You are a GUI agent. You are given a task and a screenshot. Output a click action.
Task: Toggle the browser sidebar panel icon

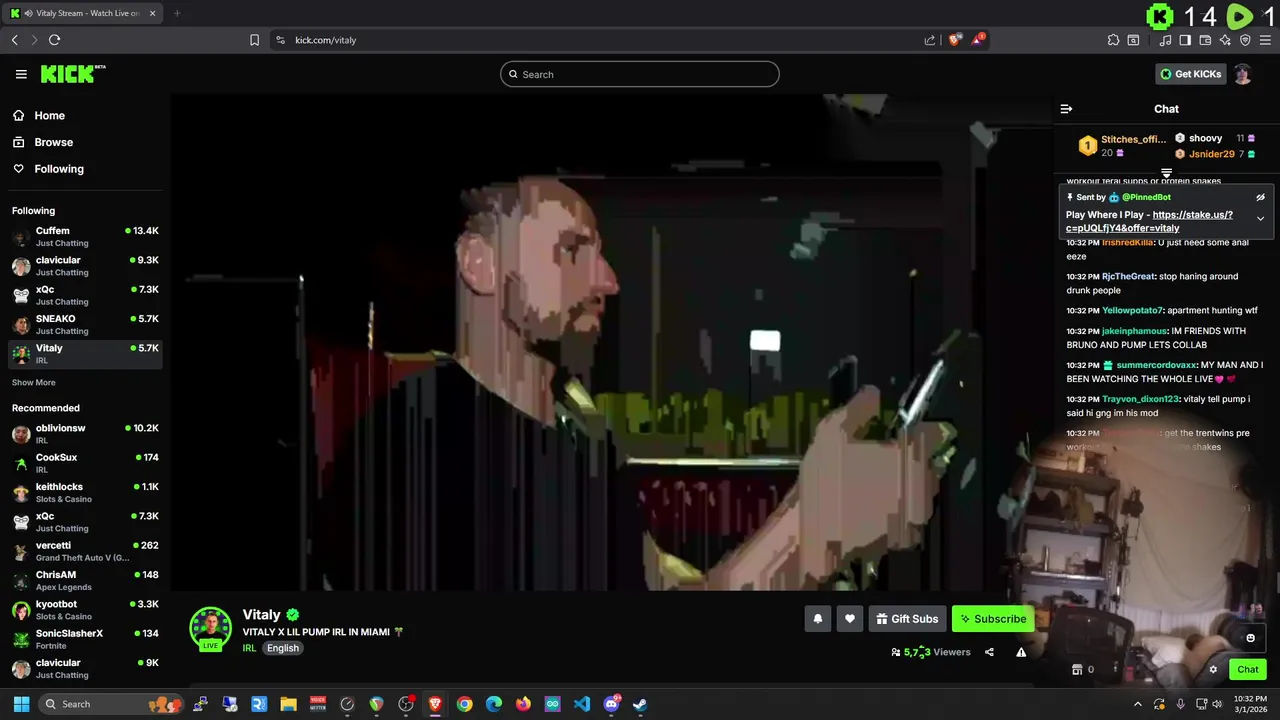tap(1185, 40)
